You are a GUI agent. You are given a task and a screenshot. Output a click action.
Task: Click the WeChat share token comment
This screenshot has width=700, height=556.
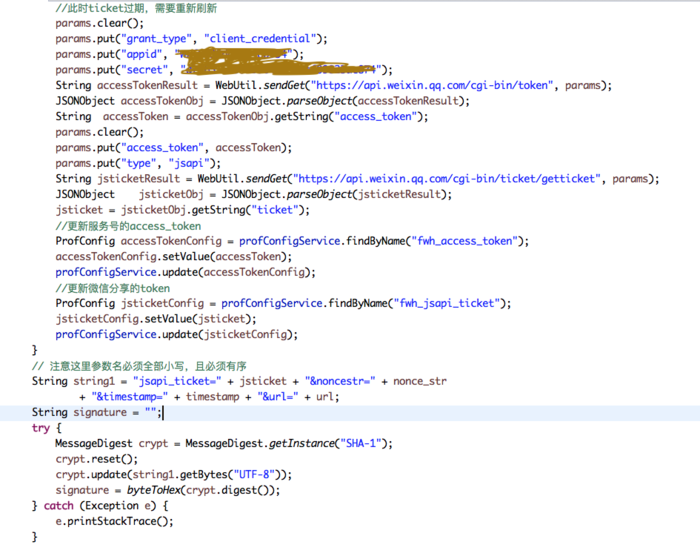[112, 288]
